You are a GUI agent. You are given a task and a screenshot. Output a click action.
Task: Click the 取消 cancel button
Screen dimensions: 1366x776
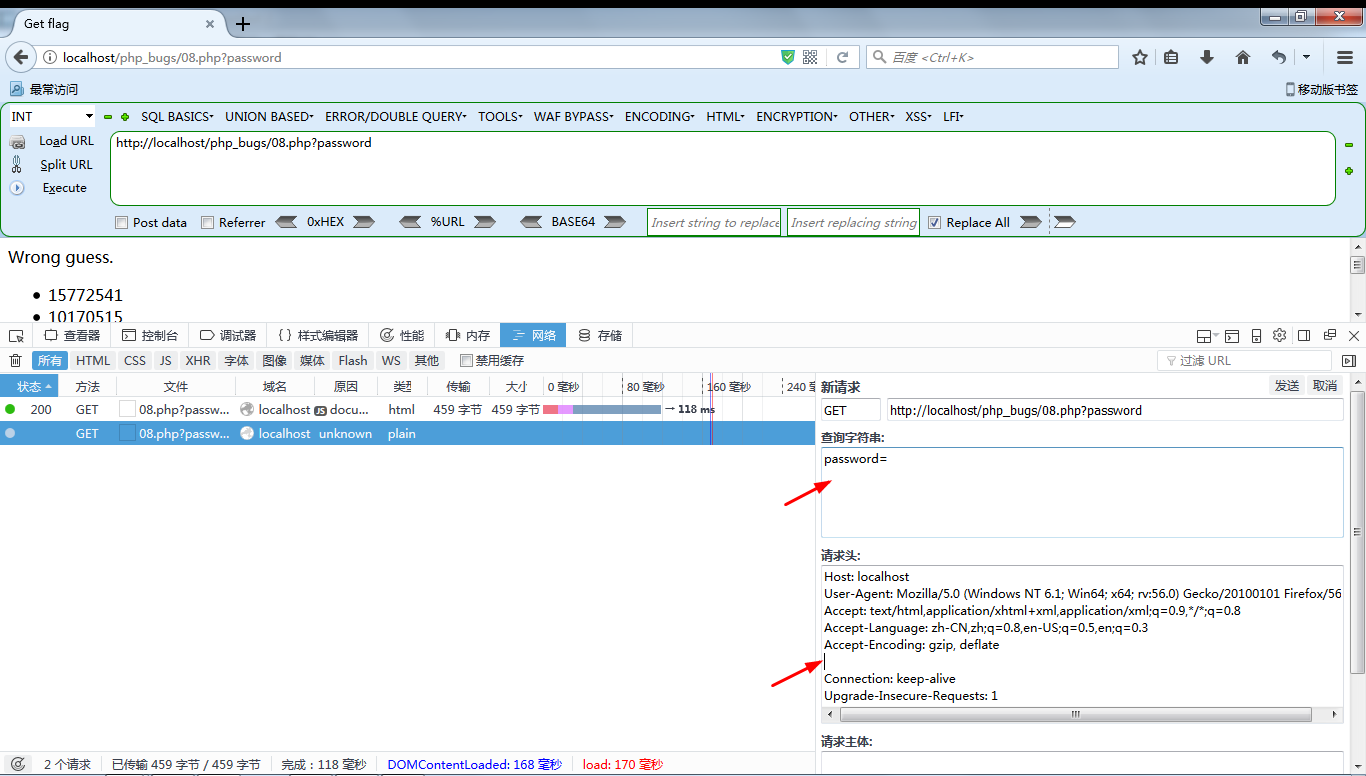pyautogui.click(x=1325, y=385)
